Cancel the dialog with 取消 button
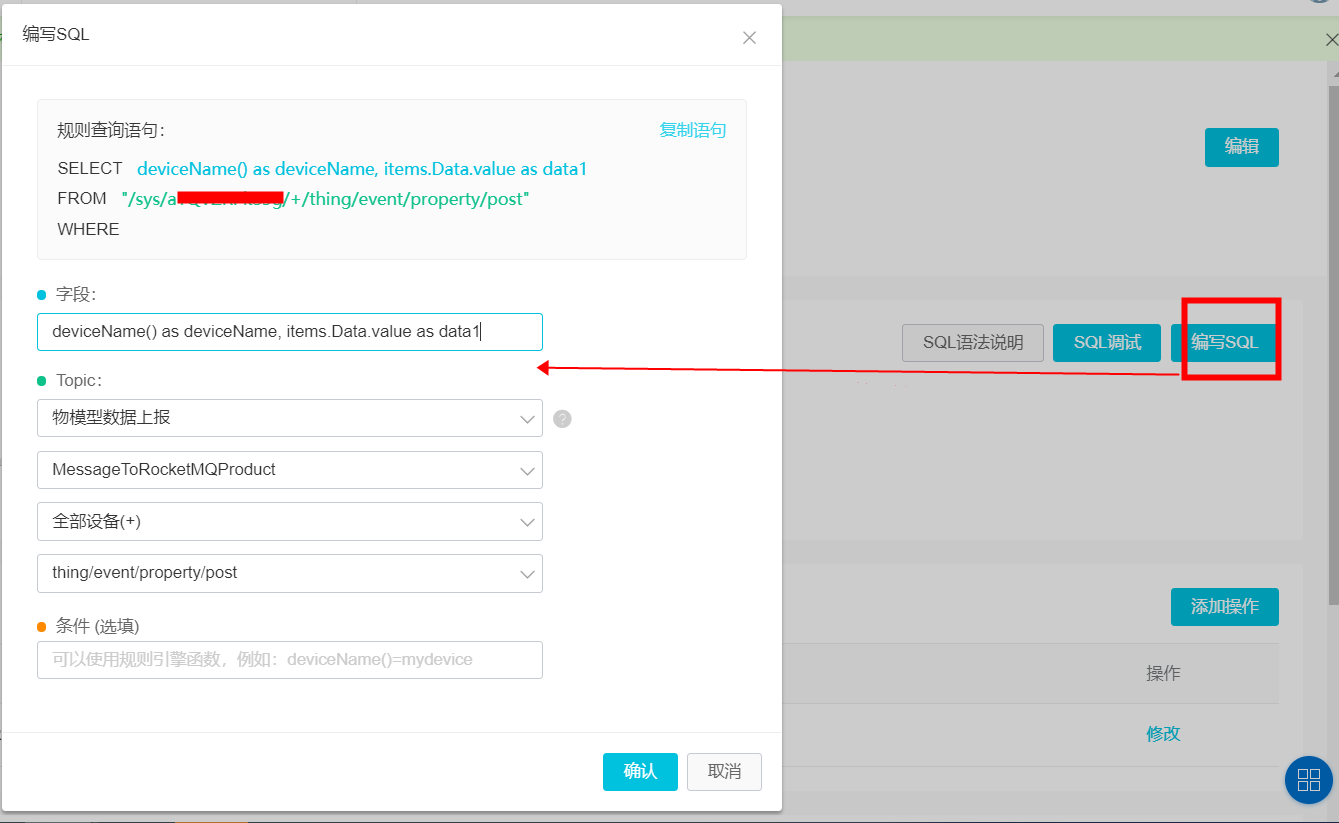The height and width of the screenshot is (823, 1339). [x=725, y=772]
